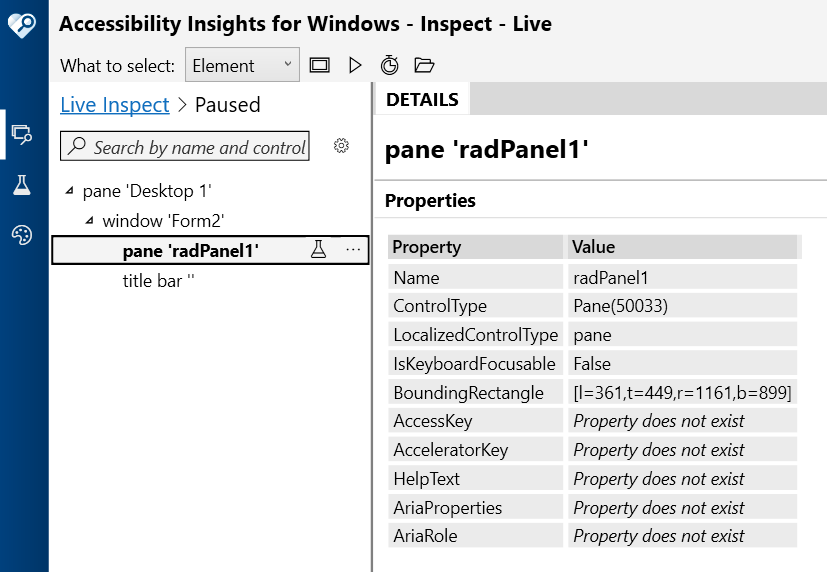Select the pane 'radPanel1' tree item

click(x=190, y=250)
